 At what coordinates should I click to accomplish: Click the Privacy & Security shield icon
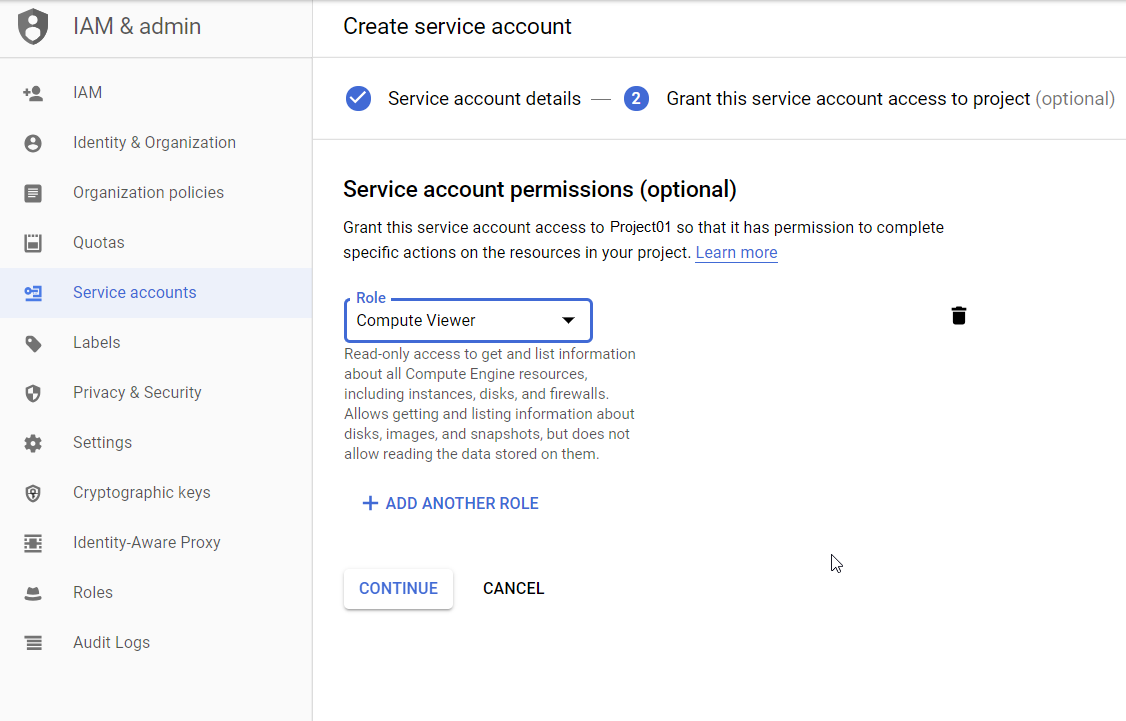[33, 392]
